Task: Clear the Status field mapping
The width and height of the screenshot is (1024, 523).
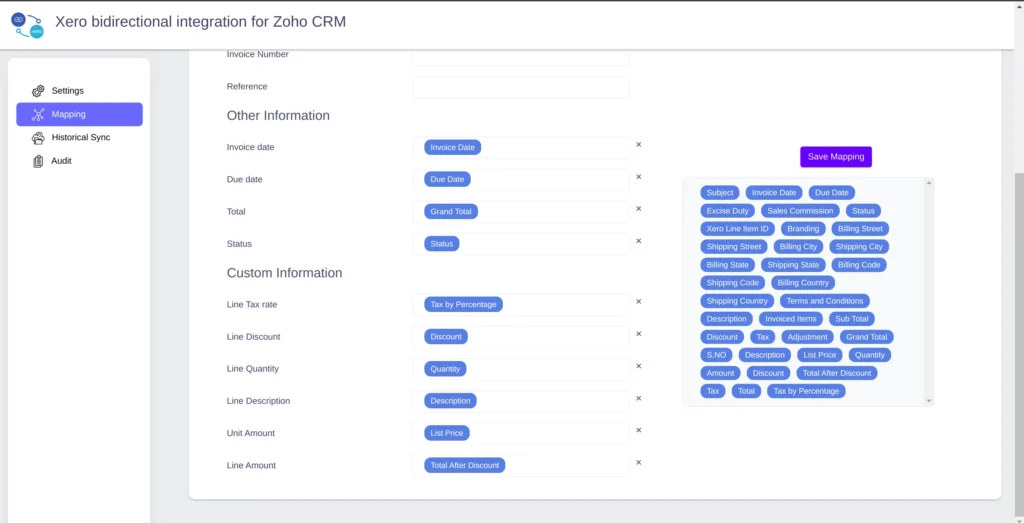Action: tap(639, 241)
